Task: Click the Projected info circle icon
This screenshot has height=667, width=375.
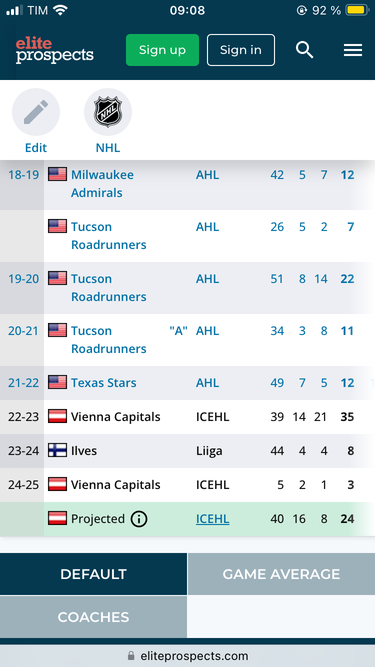Action: [x=139, y=519]
